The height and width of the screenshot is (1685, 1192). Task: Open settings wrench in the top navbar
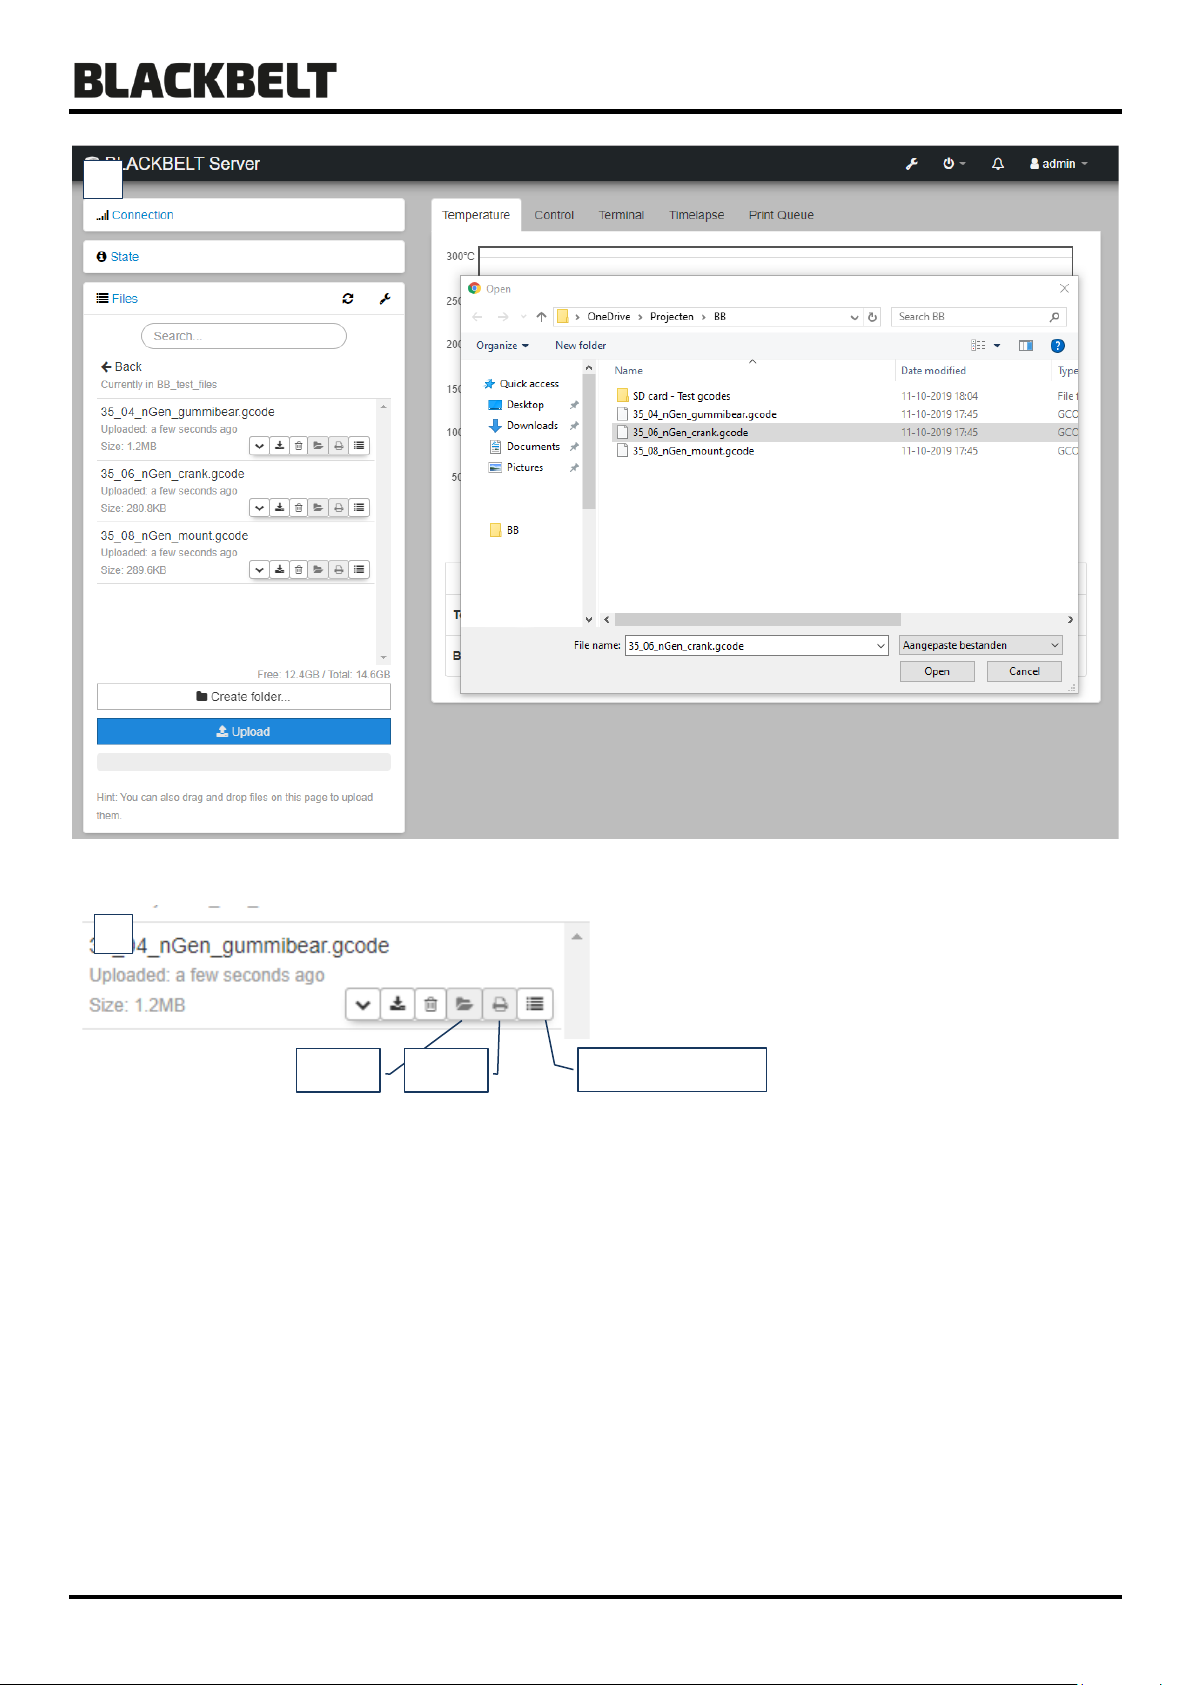[912, 164]
